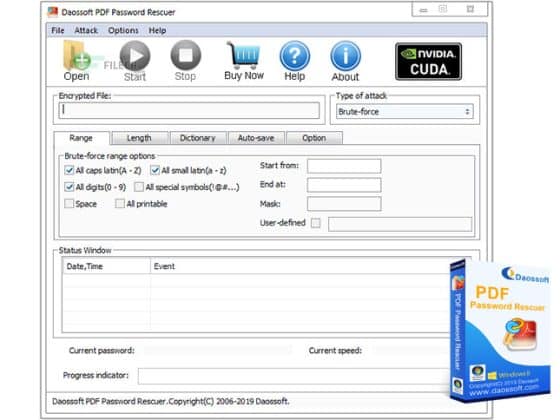
Task: Start the password attack
Action: pyautogui.click(x=135, y=61)
